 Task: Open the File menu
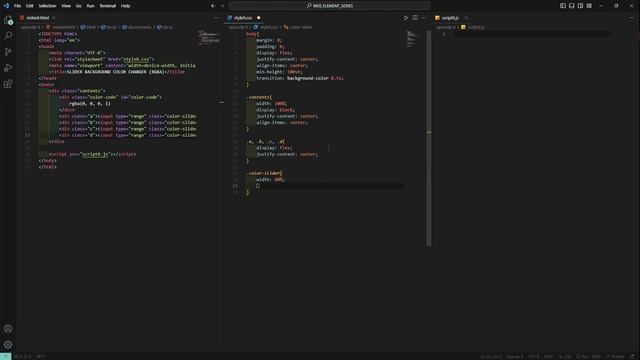17,6
